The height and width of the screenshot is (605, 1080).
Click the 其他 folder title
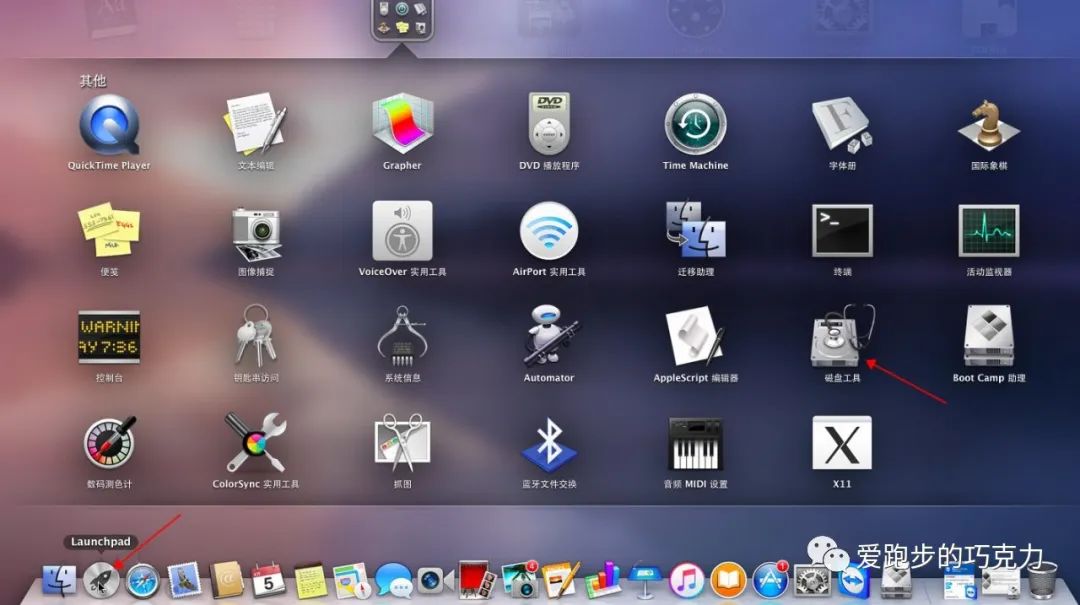[x=93, y=81]
